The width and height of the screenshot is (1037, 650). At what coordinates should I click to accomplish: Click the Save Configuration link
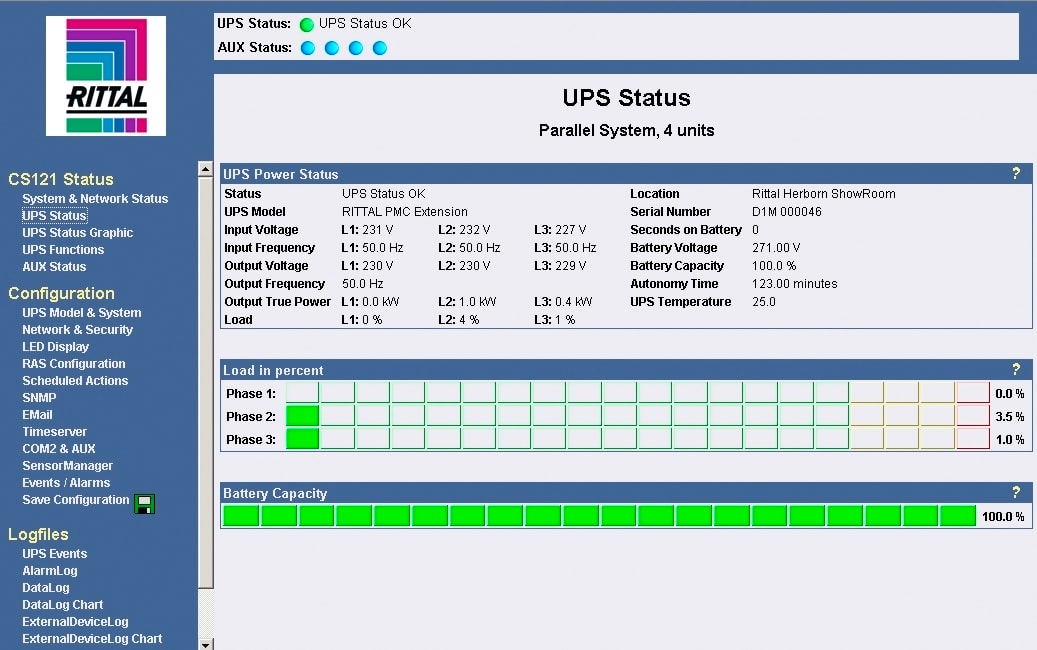tap(75, 500)
